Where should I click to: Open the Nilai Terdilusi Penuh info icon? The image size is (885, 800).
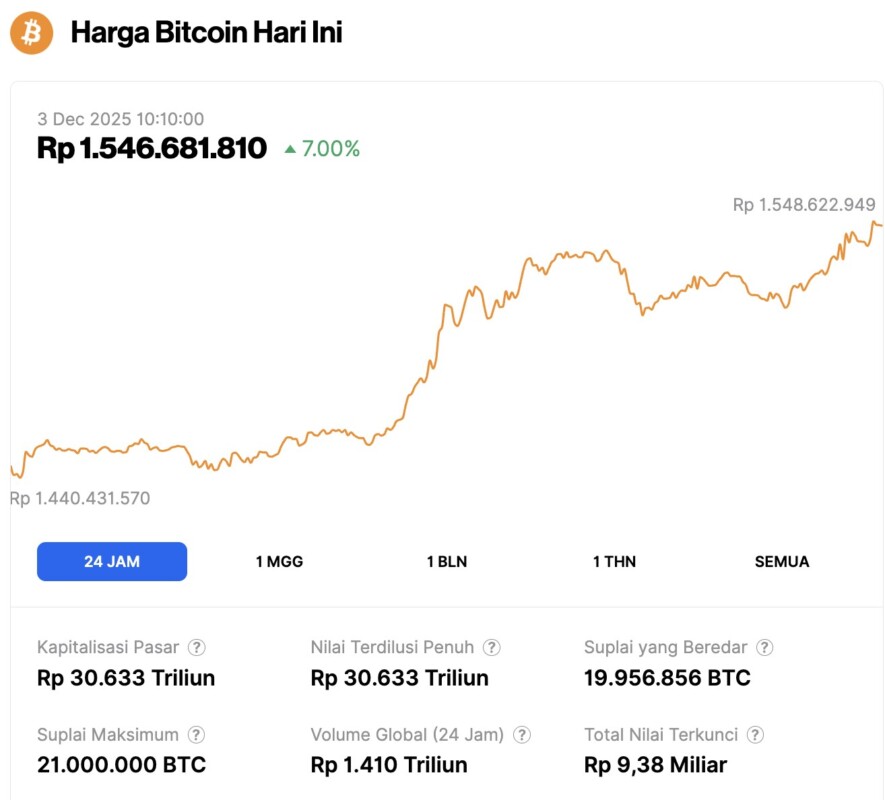492,648
